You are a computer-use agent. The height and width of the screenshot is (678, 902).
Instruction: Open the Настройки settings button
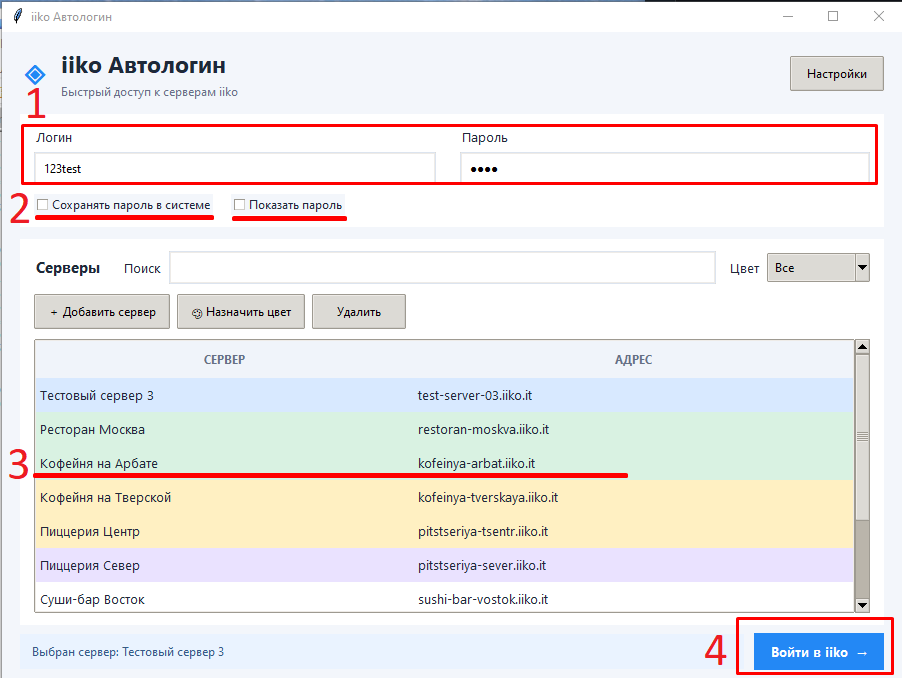pos(836,74)
